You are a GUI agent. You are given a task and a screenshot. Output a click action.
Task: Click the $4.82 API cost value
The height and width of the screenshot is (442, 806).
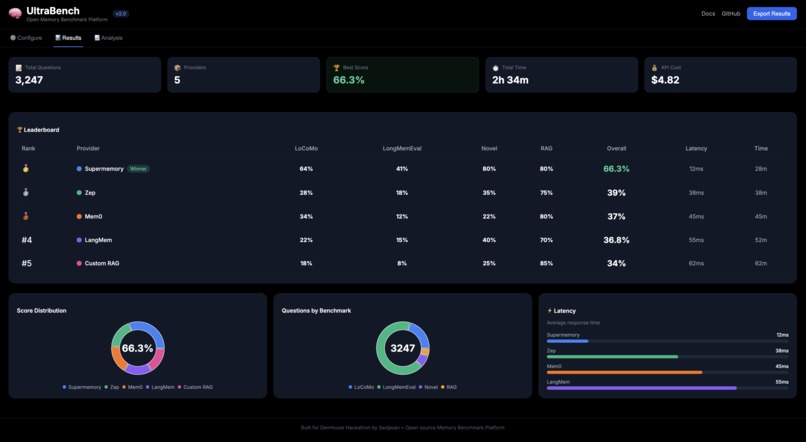665,80
